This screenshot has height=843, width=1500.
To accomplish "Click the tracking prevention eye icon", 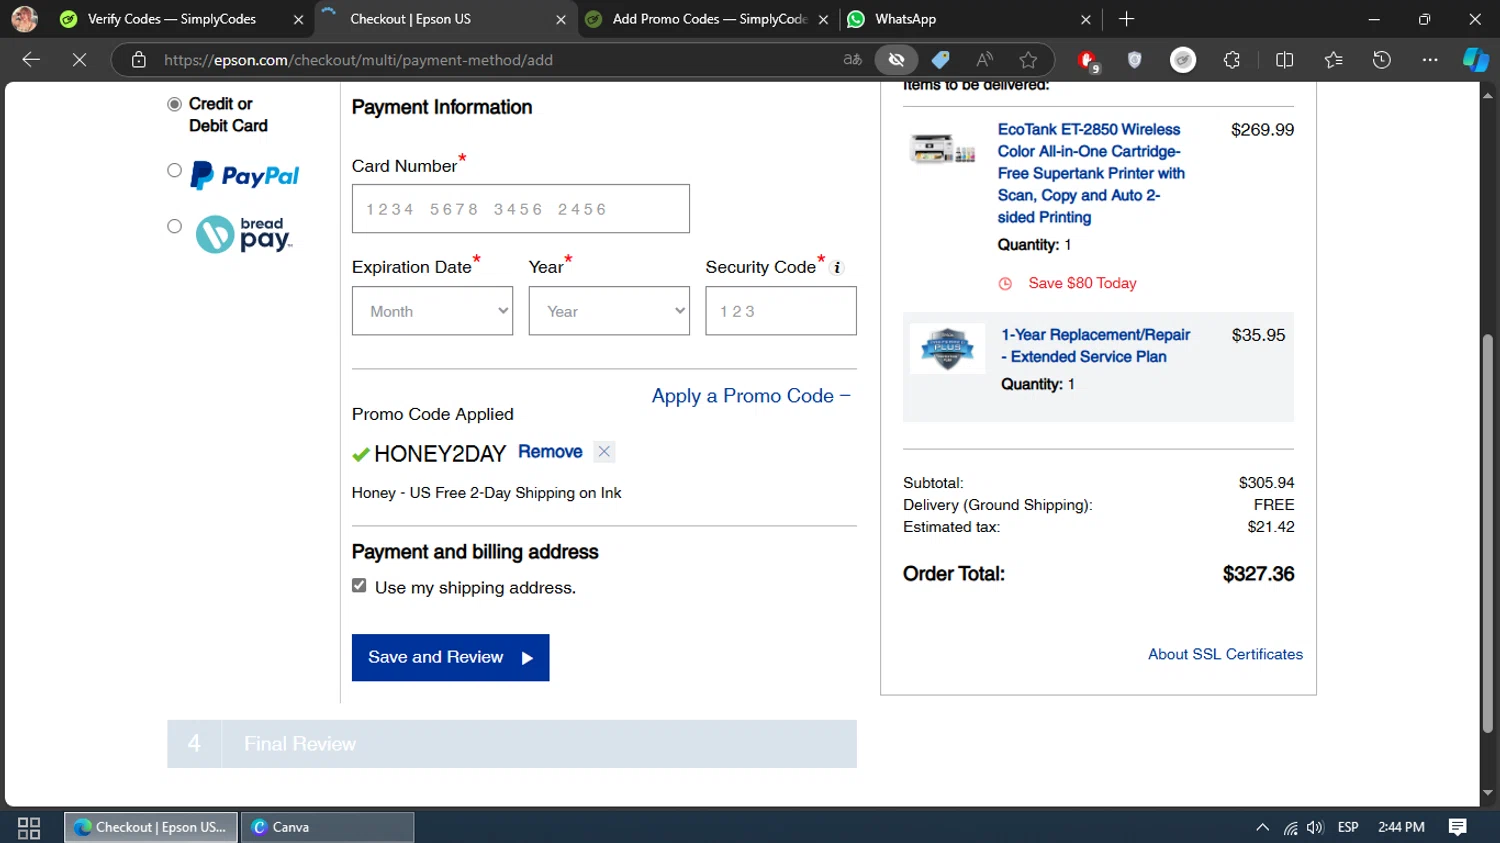I will click(x=897, y=60).
